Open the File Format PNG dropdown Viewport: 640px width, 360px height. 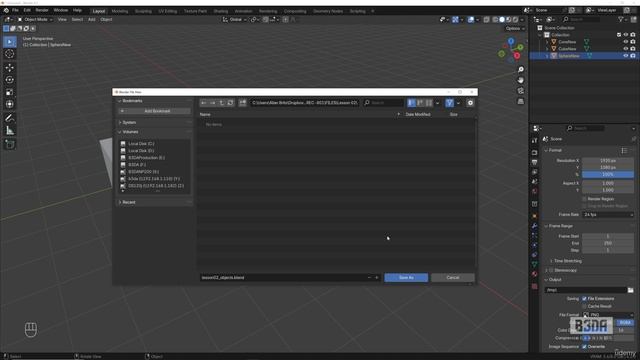click(x=608, y=315)
